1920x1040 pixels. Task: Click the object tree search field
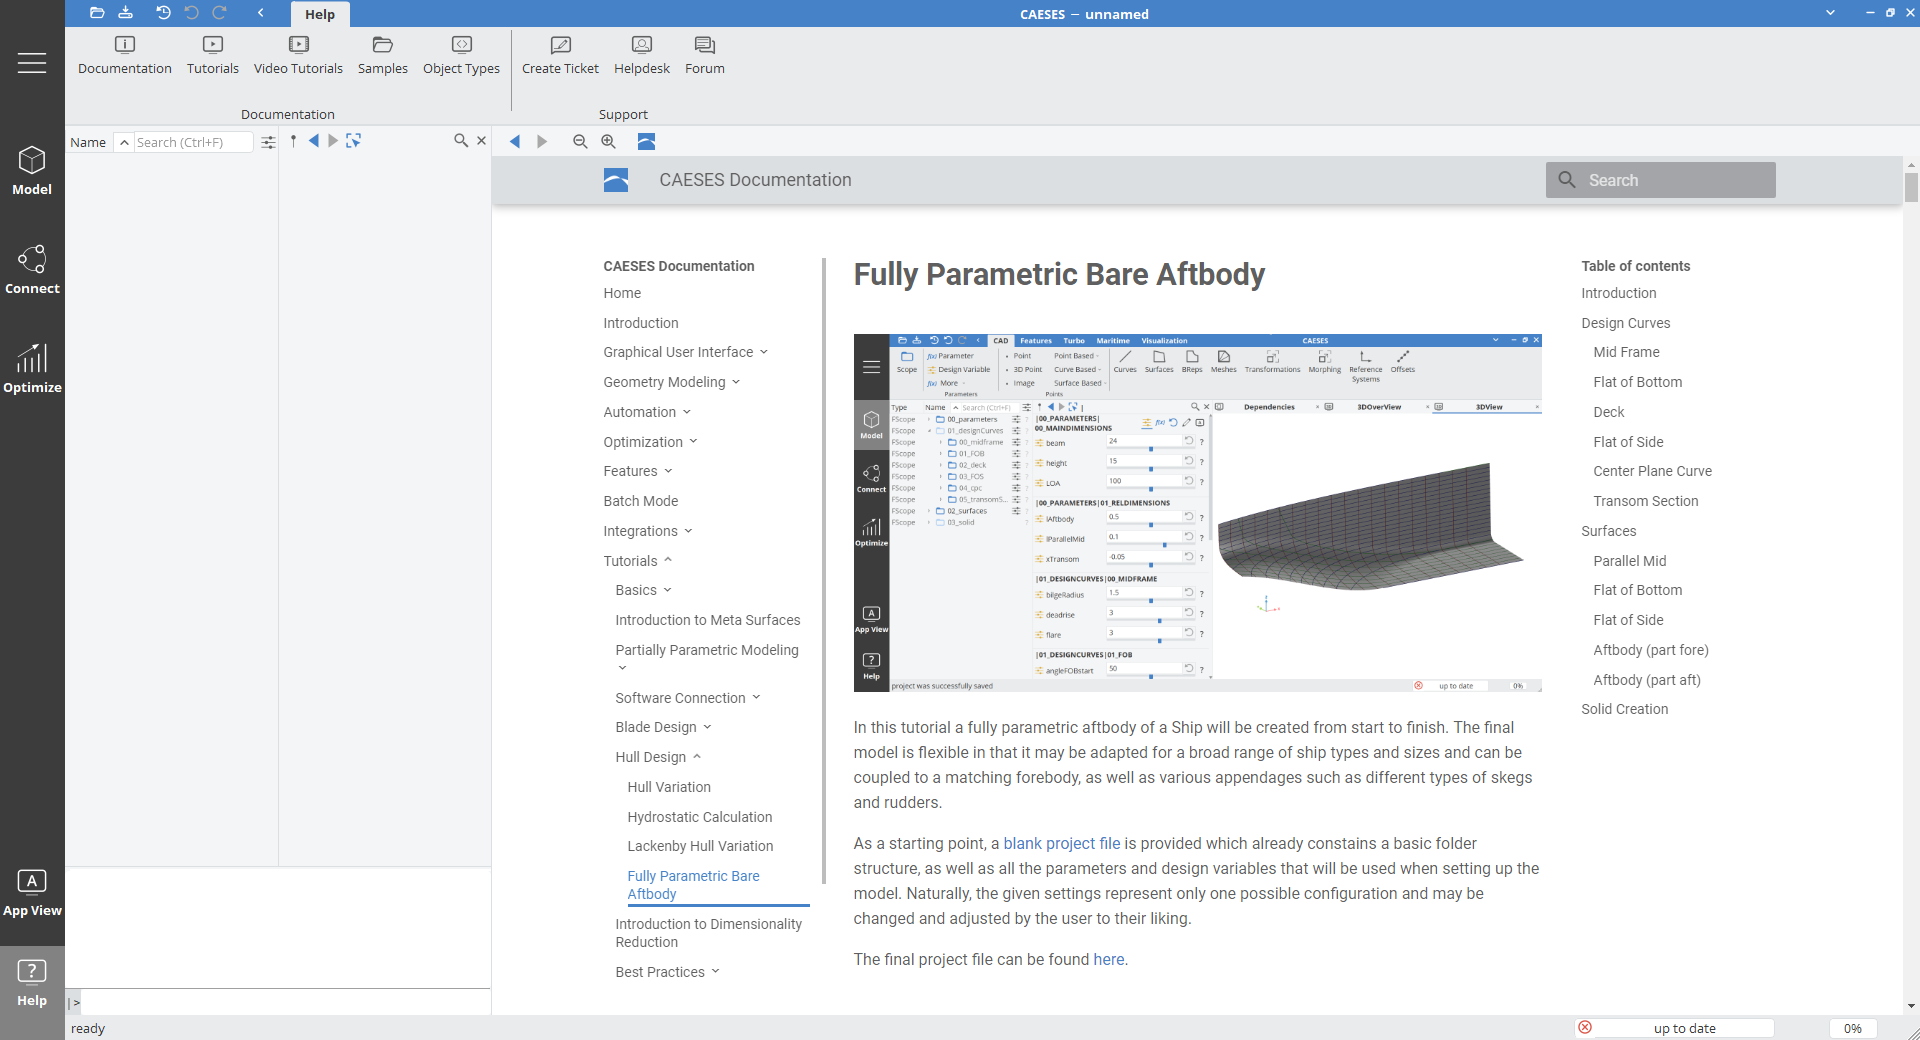point(193,142)
